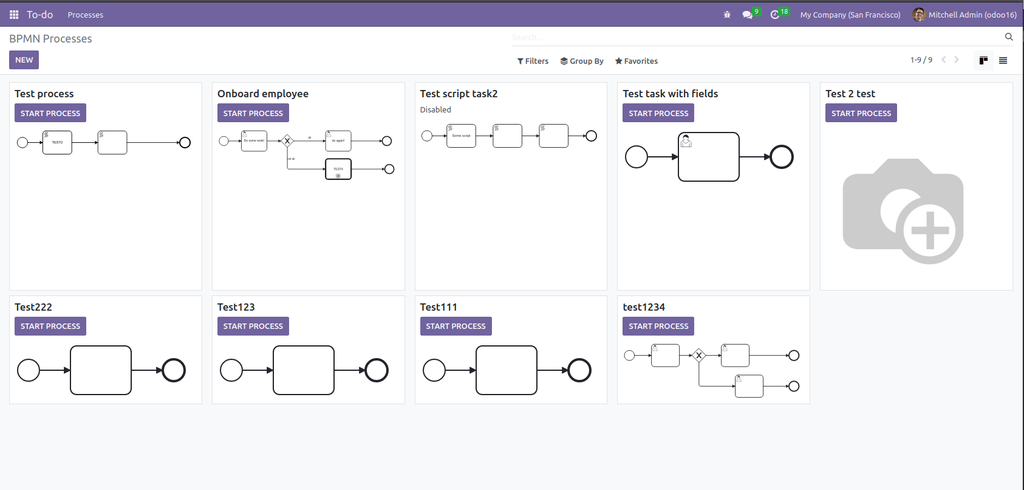
Task: Expand the Group By dropdown
Action: [582, 61]
